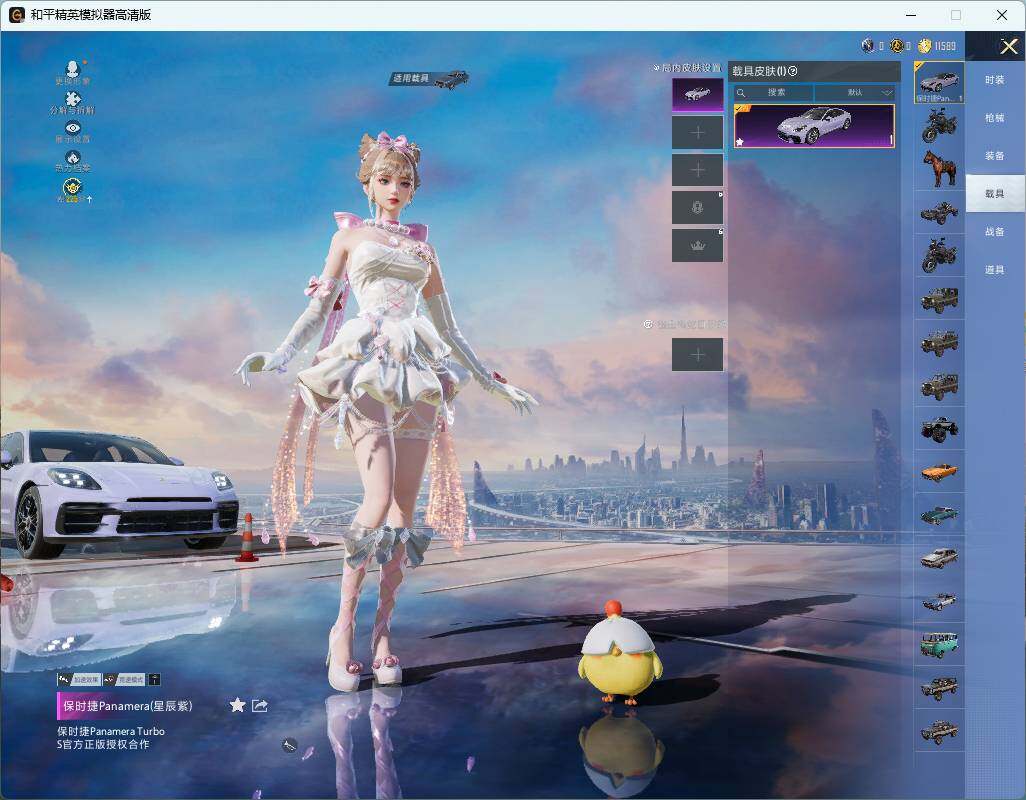This screenshot has width=1026, height=800.
Task: Select the first green jeep below the motorcycle
Action: (x=939, y=299)
